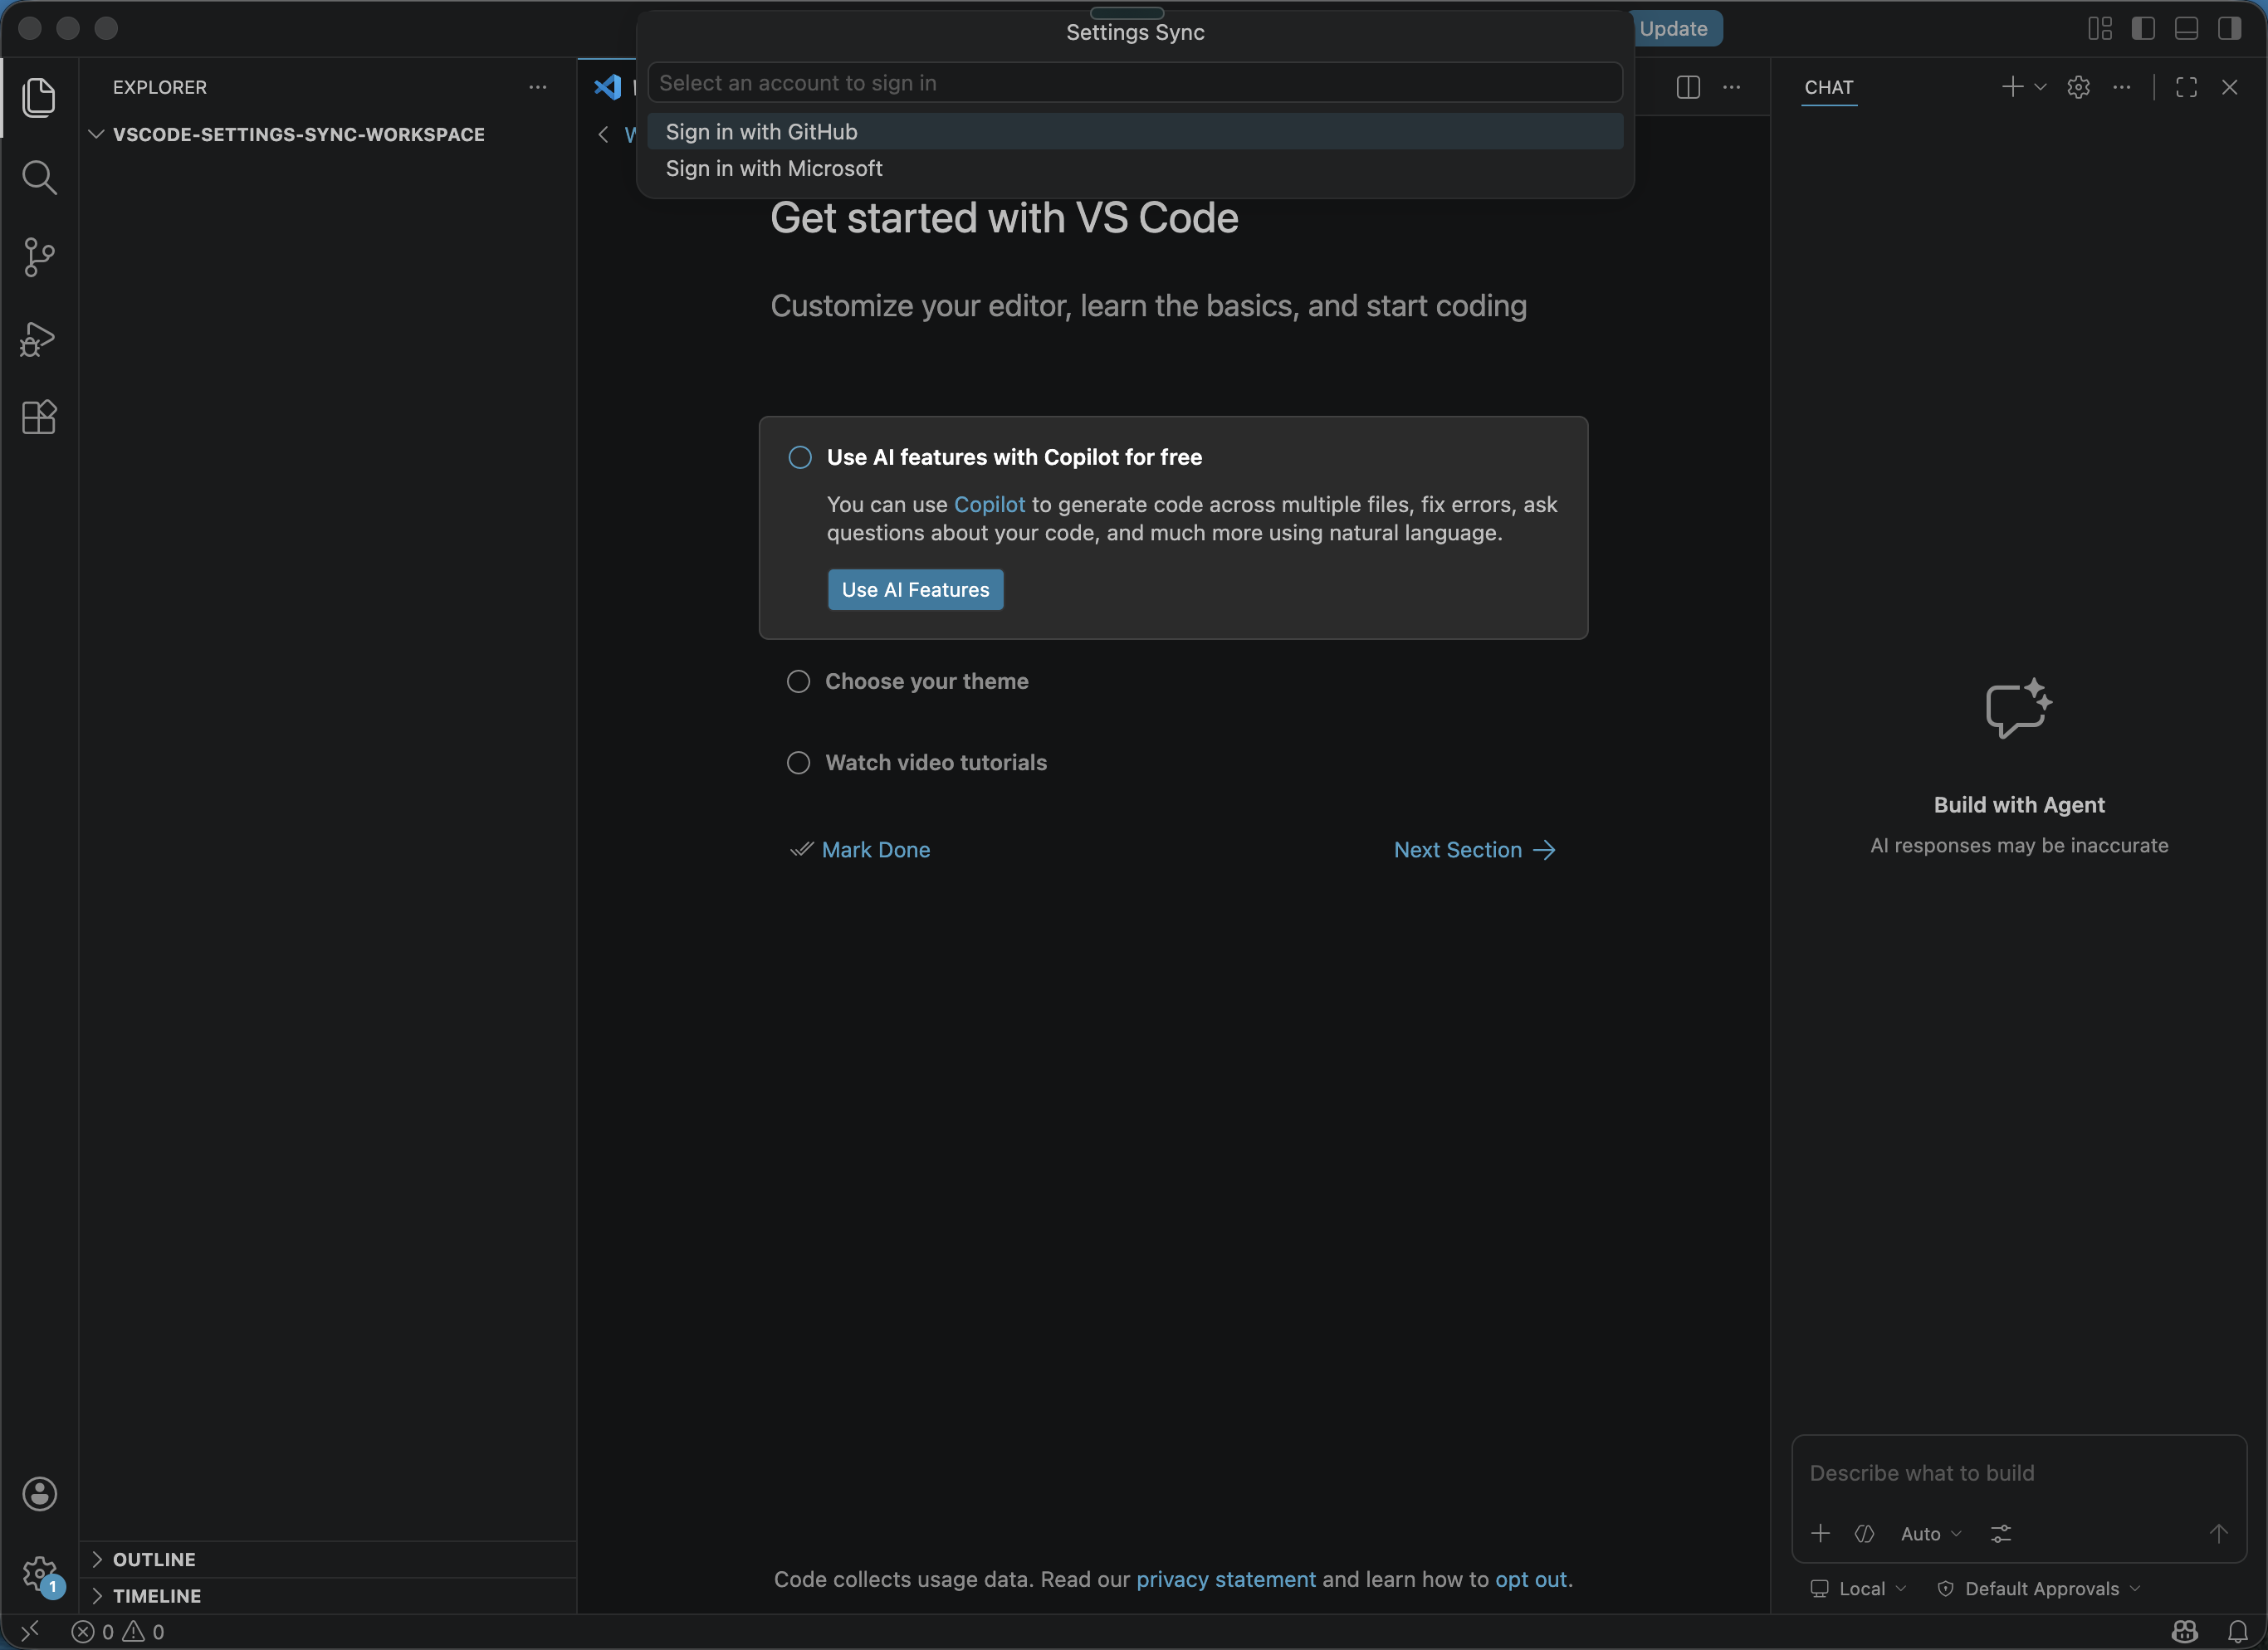2268x1650 pixels.
Task: Add context with plus in chat input
Action: [x=1821, y=1533]
